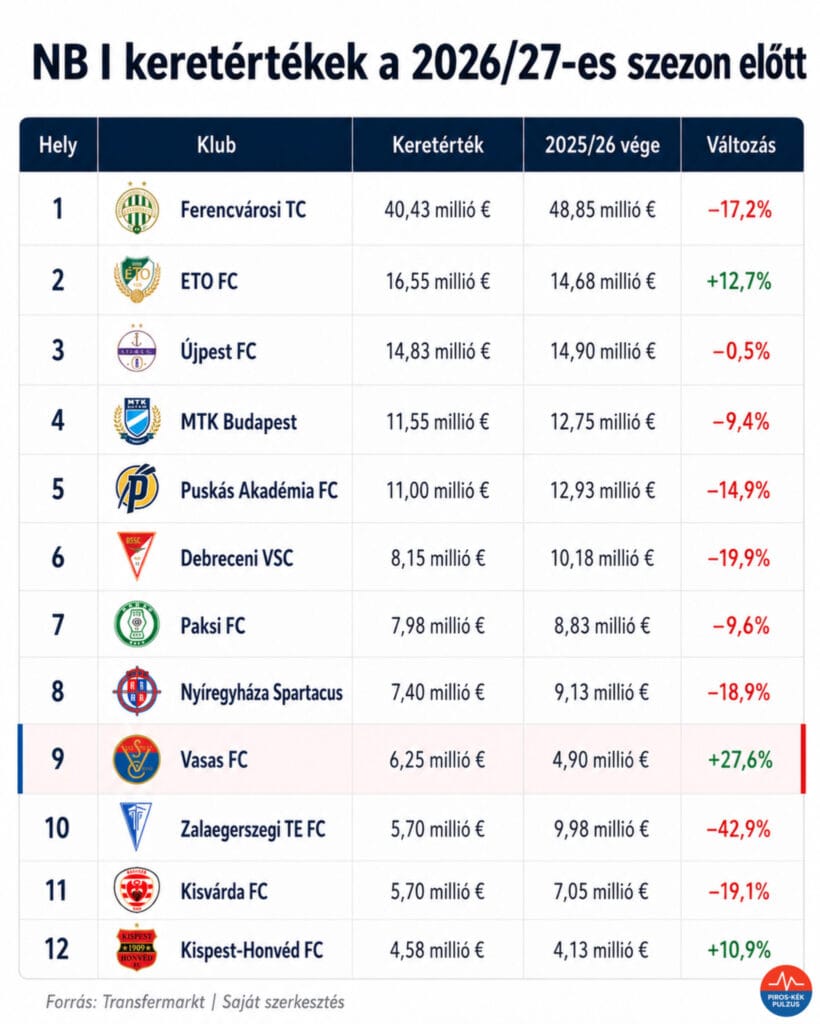The height and width of the screenshot is (1024, 820).
Task: Click the Vasas FC round crest
Action: [136, 759]
